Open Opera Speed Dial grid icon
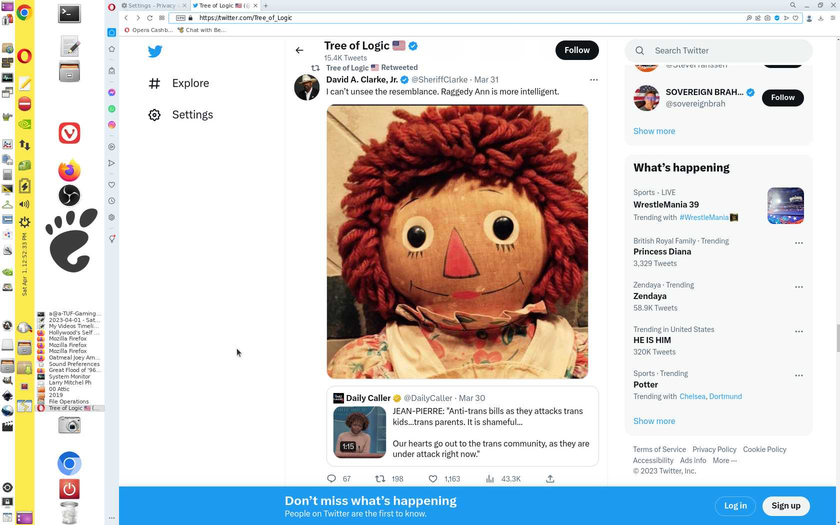The image size is (840, 525). (161, 18)
